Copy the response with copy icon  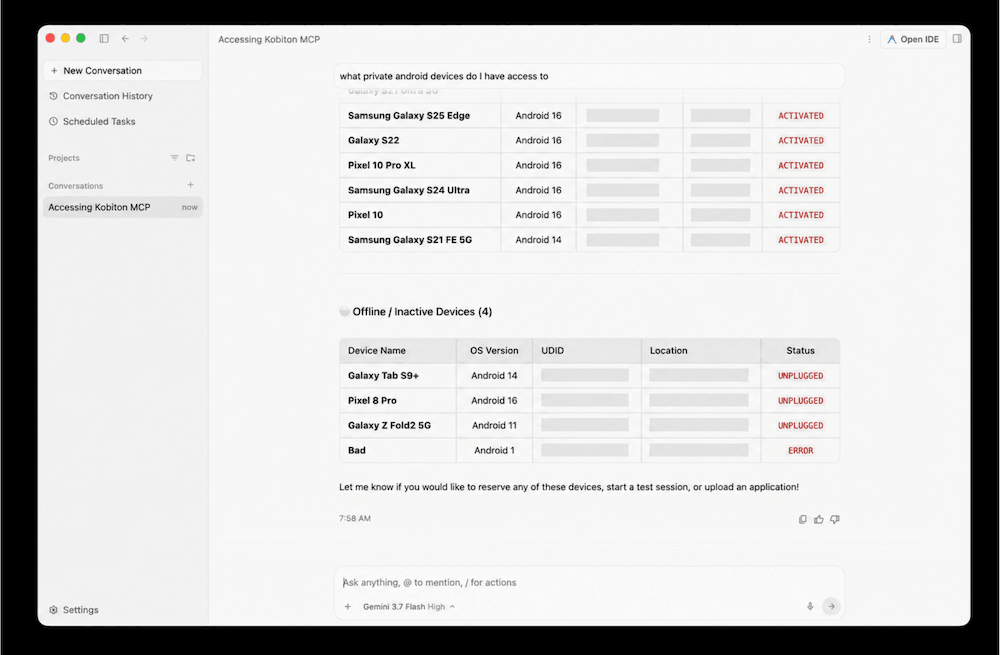(x=802, y=519)
